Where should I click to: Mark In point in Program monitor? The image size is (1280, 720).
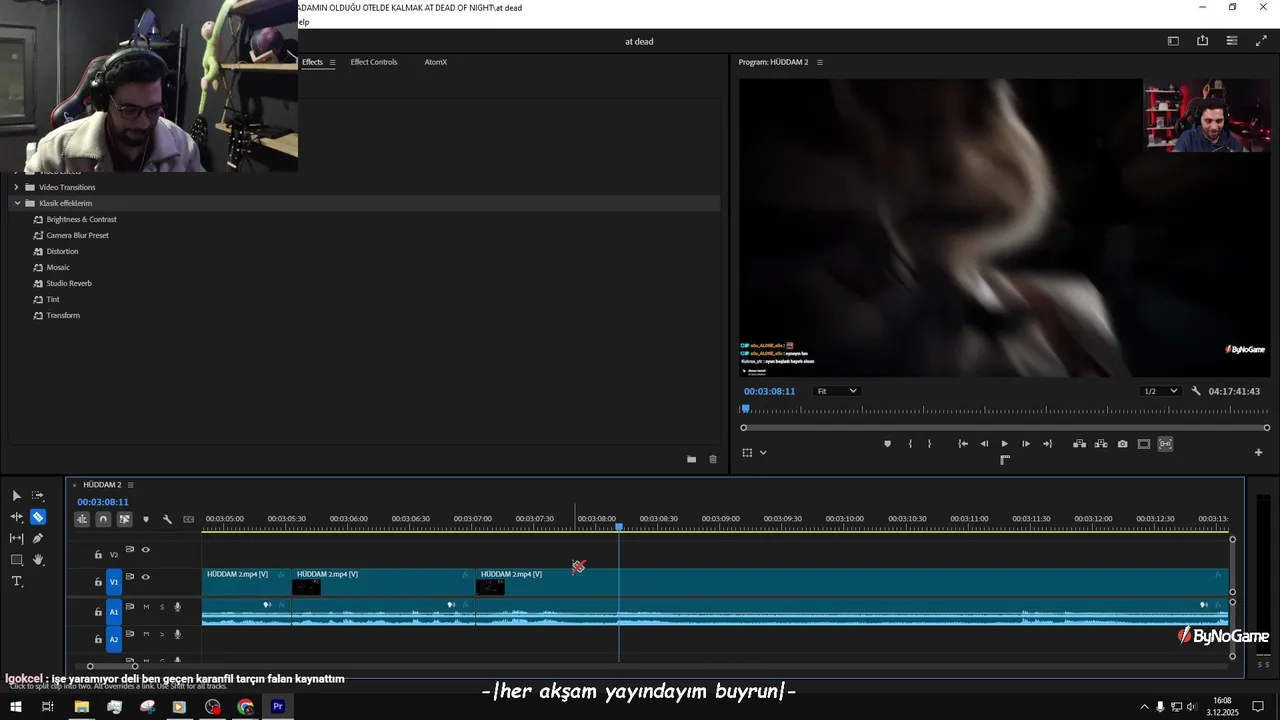point(910,444)
